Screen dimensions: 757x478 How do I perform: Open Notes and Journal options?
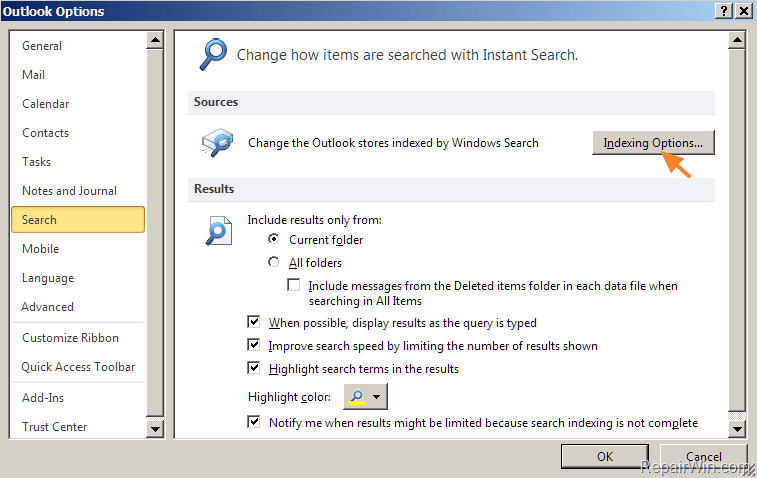point(77,191)
